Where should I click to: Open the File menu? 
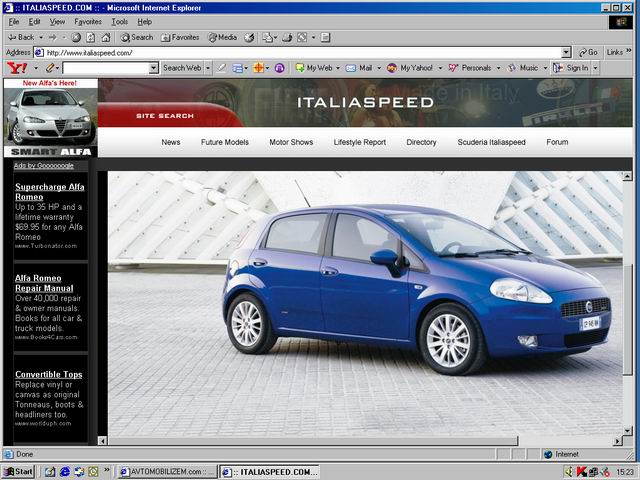click(x=14, y=22)
